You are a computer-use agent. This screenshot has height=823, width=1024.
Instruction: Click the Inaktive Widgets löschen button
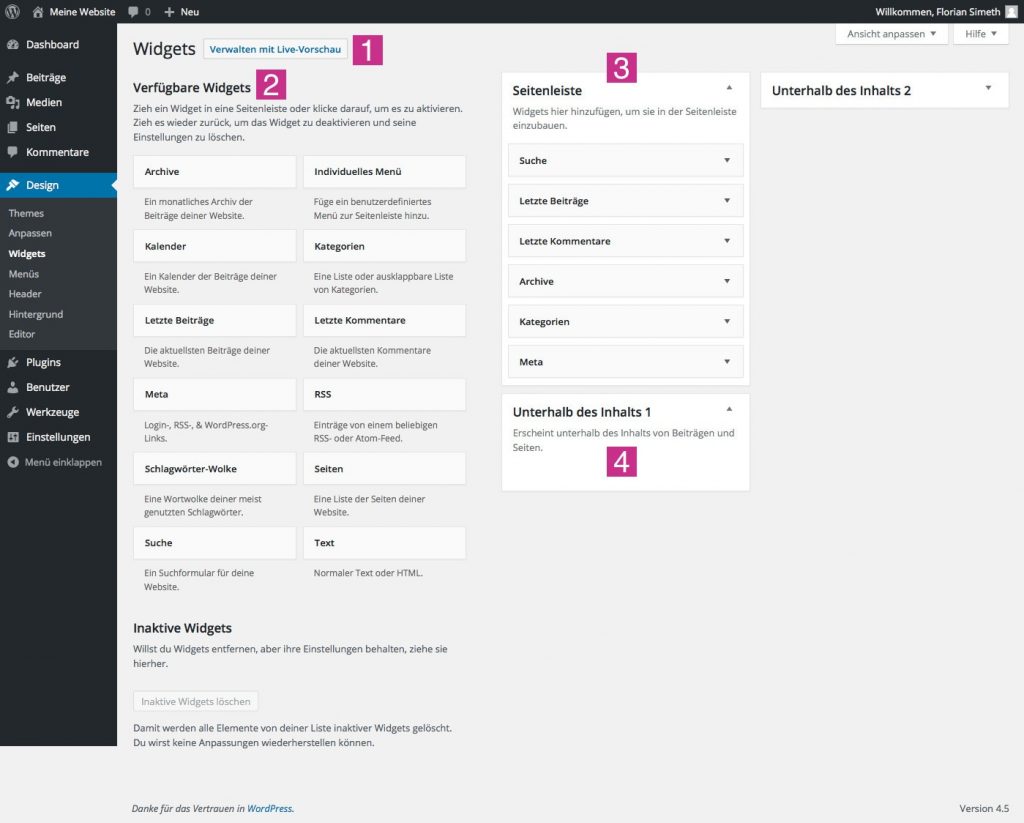point(195,701)
